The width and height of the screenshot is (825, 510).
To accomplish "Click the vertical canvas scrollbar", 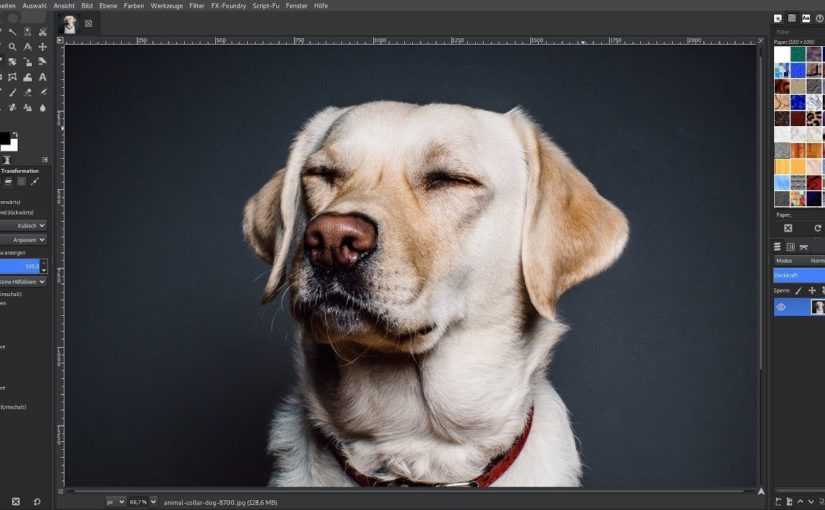I will click(761, 211).
